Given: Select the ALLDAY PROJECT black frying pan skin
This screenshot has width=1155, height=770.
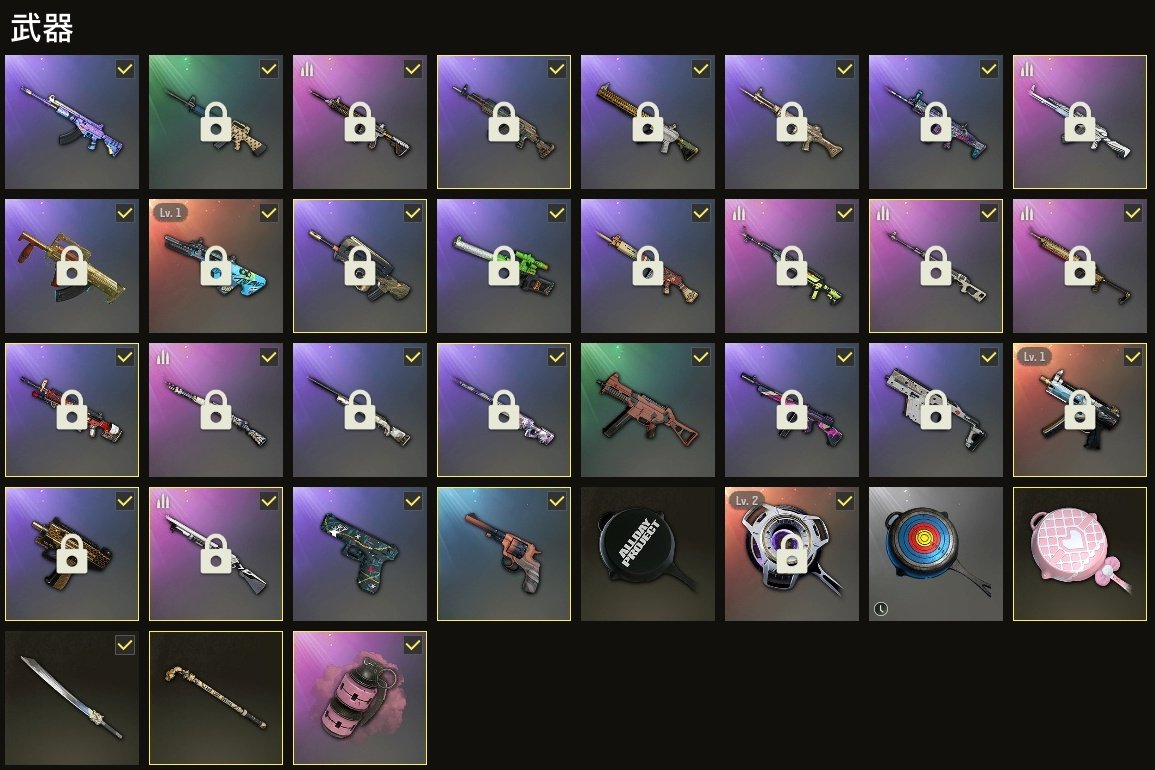Looking at the screenshot, I should tap(647, 553).
